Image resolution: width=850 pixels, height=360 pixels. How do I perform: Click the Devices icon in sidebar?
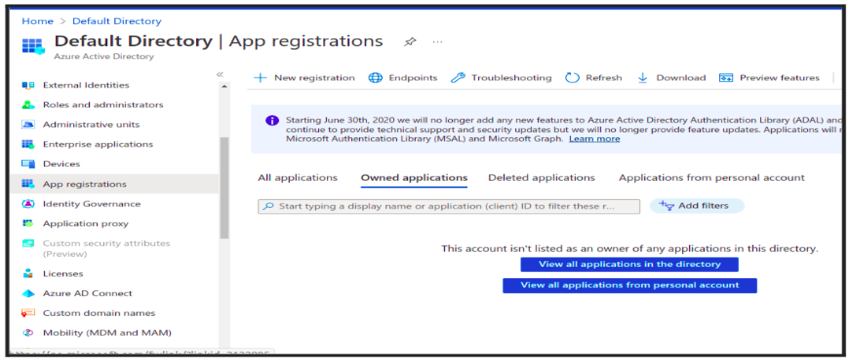click(x=28, y=164)
